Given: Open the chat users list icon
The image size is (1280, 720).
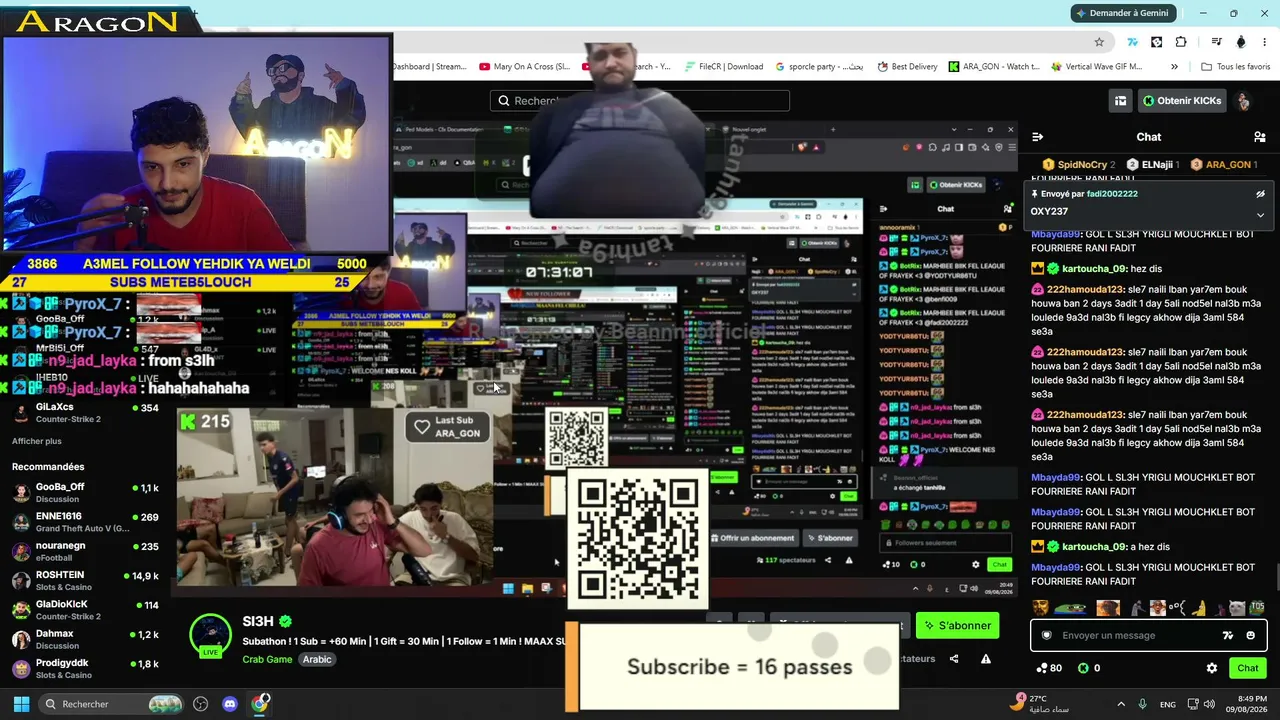Looking at the screenshot, I should pyautogui.click(x=1259, y=137).
